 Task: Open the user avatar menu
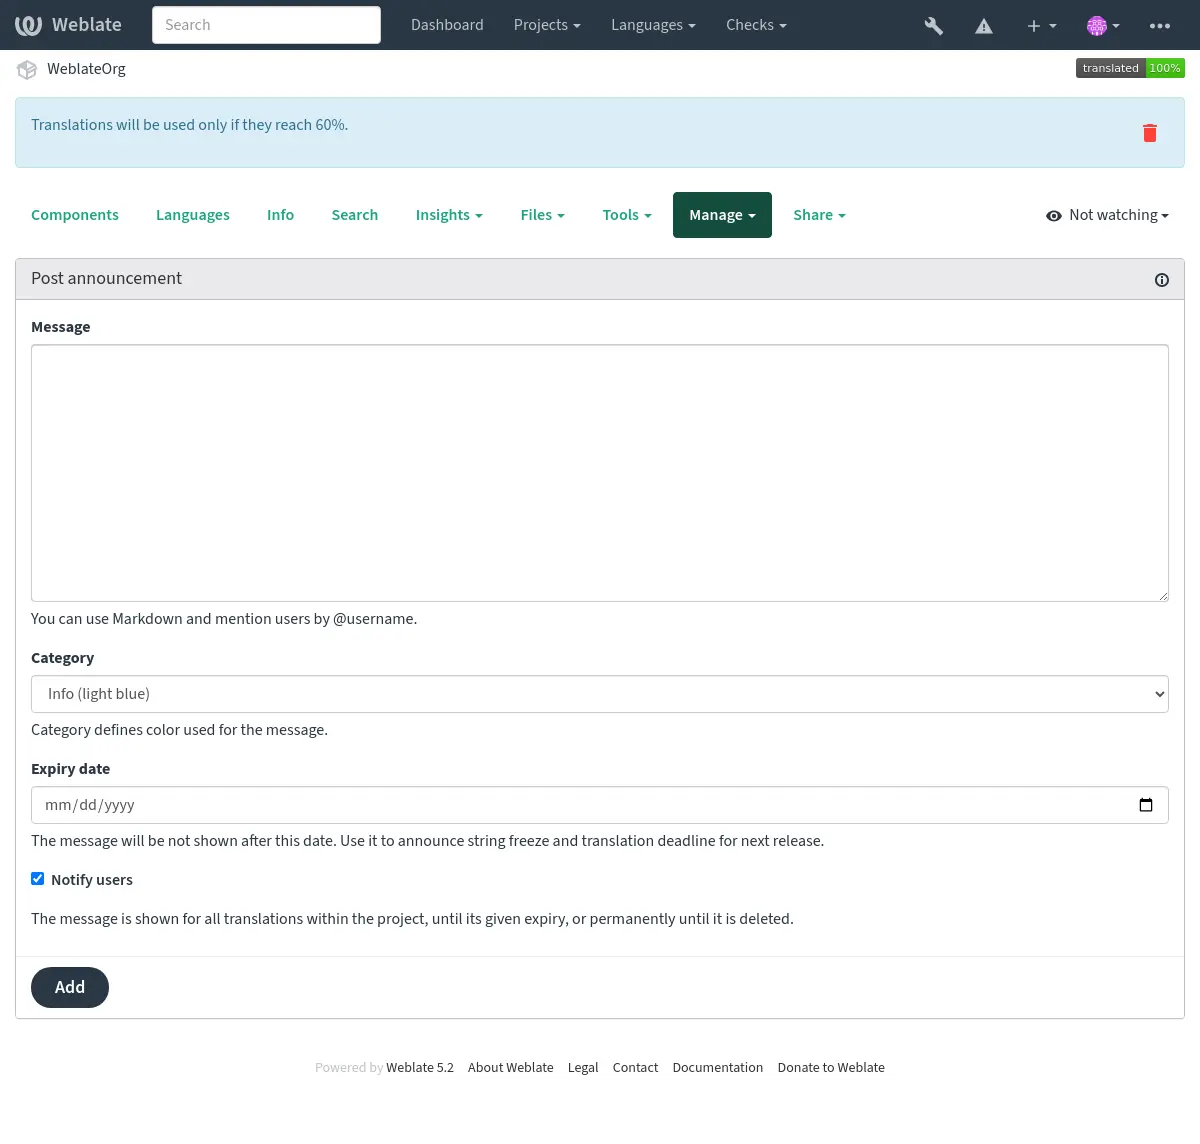(x=1103, y=26)
